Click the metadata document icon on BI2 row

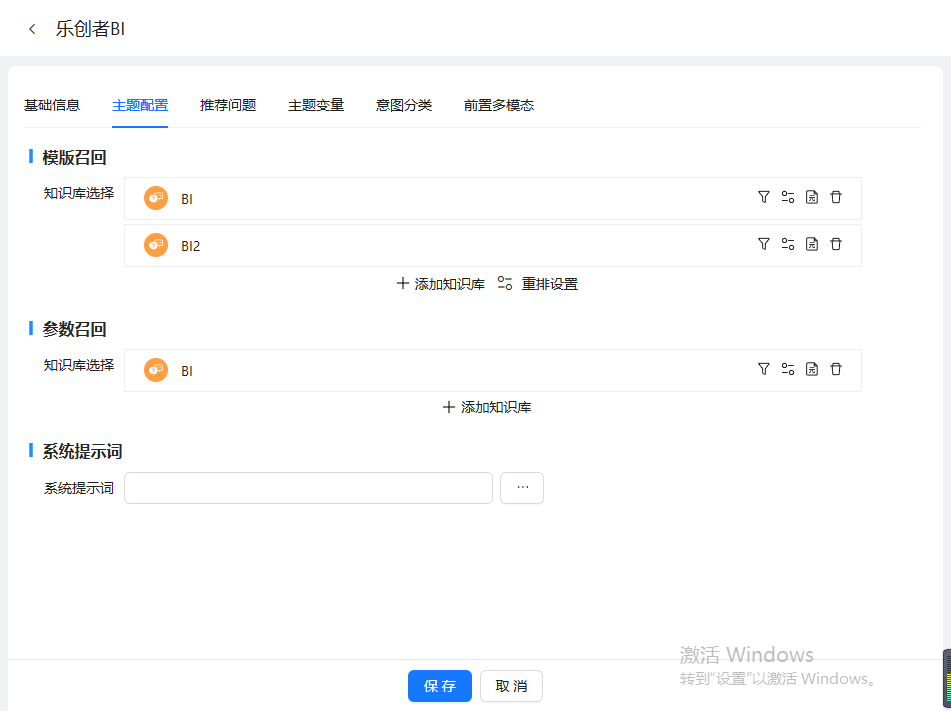[812, 244]
